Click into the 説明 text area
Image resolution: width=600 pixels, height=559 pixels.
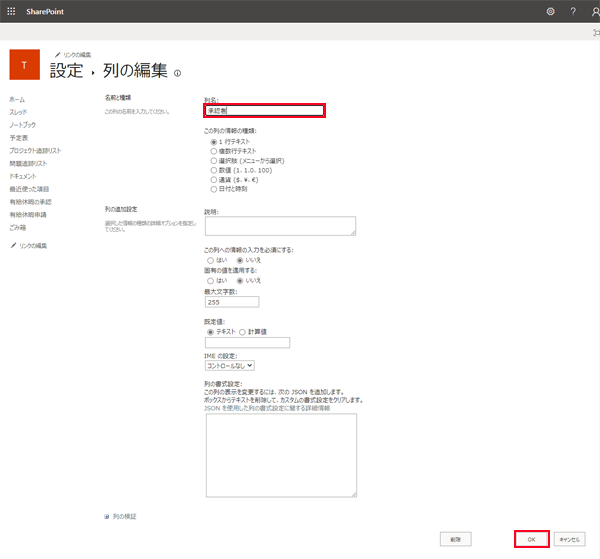(x=280, y=226)
